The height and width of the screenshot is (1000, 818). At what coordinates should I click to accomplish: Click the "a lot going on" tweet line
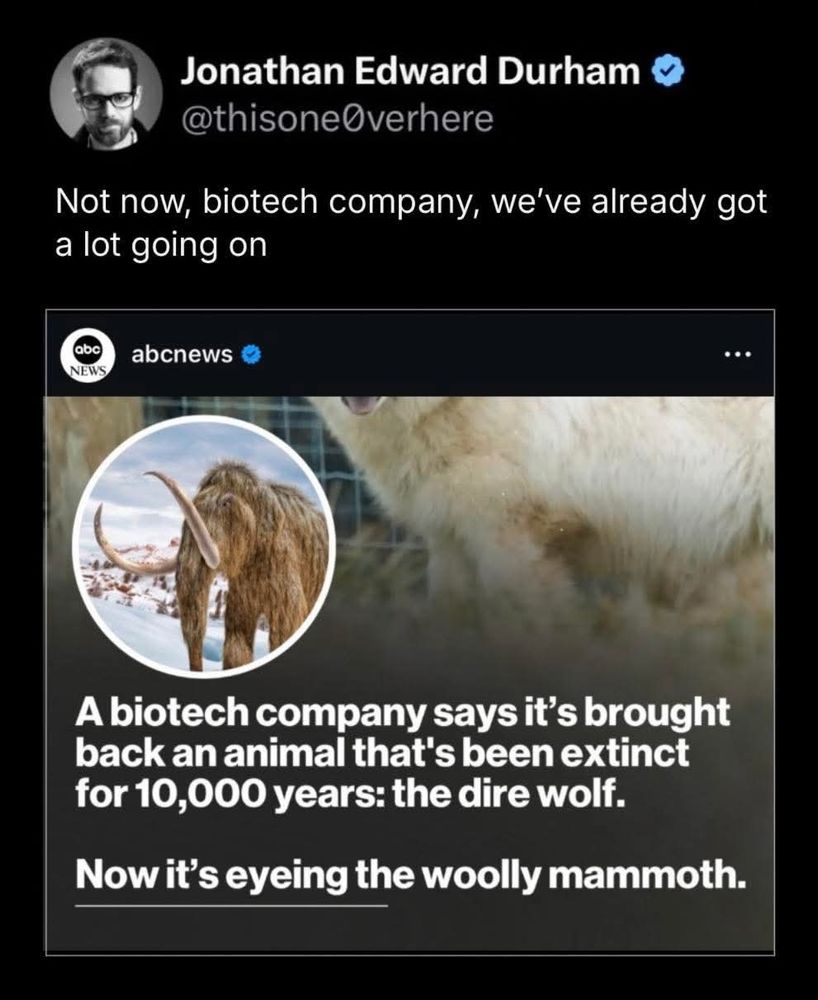[161, 246]
